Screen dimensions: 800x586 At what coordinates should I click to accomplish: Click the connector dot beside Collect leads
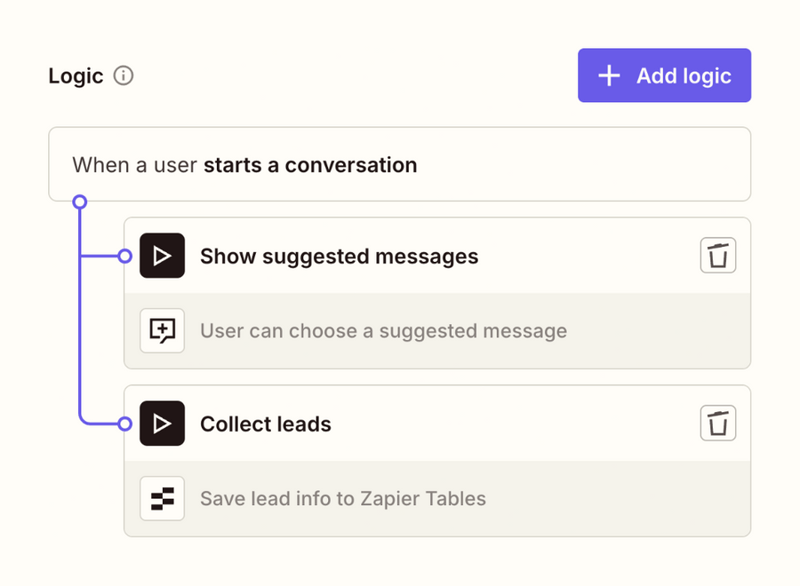(125, 423)
